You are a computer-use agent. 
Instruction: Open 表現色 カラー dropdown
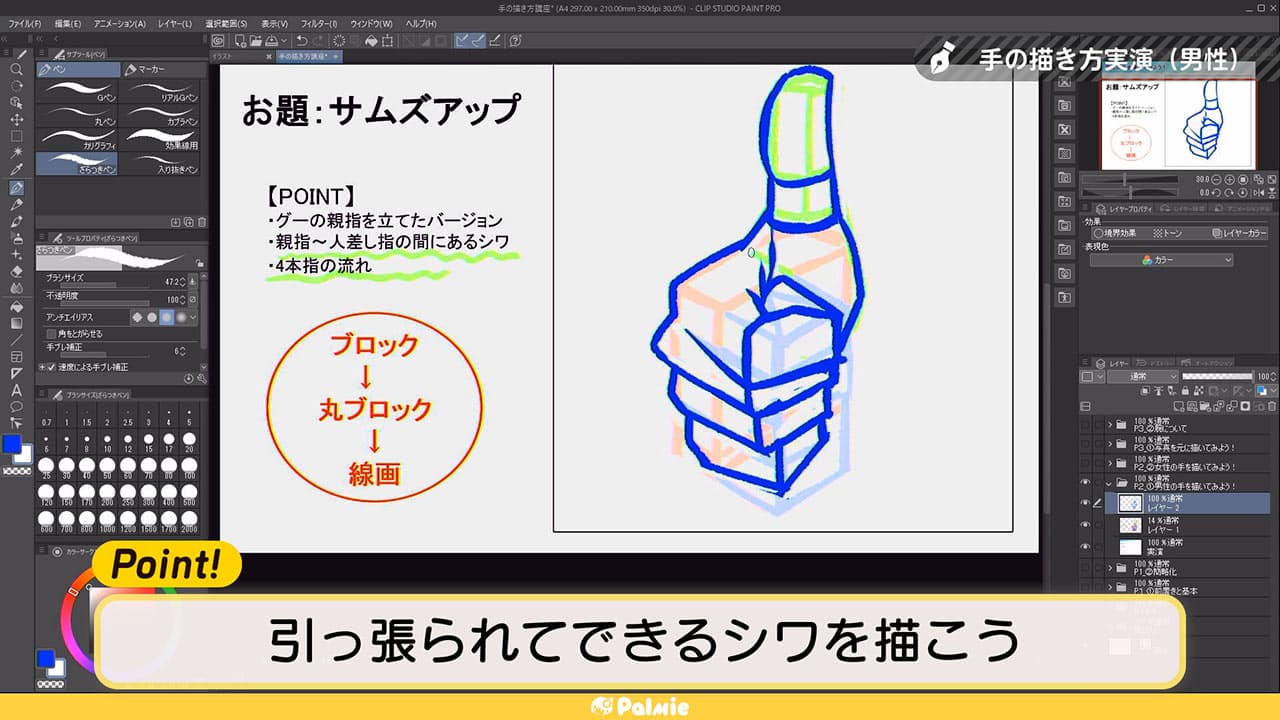(x=1161, y=260)
